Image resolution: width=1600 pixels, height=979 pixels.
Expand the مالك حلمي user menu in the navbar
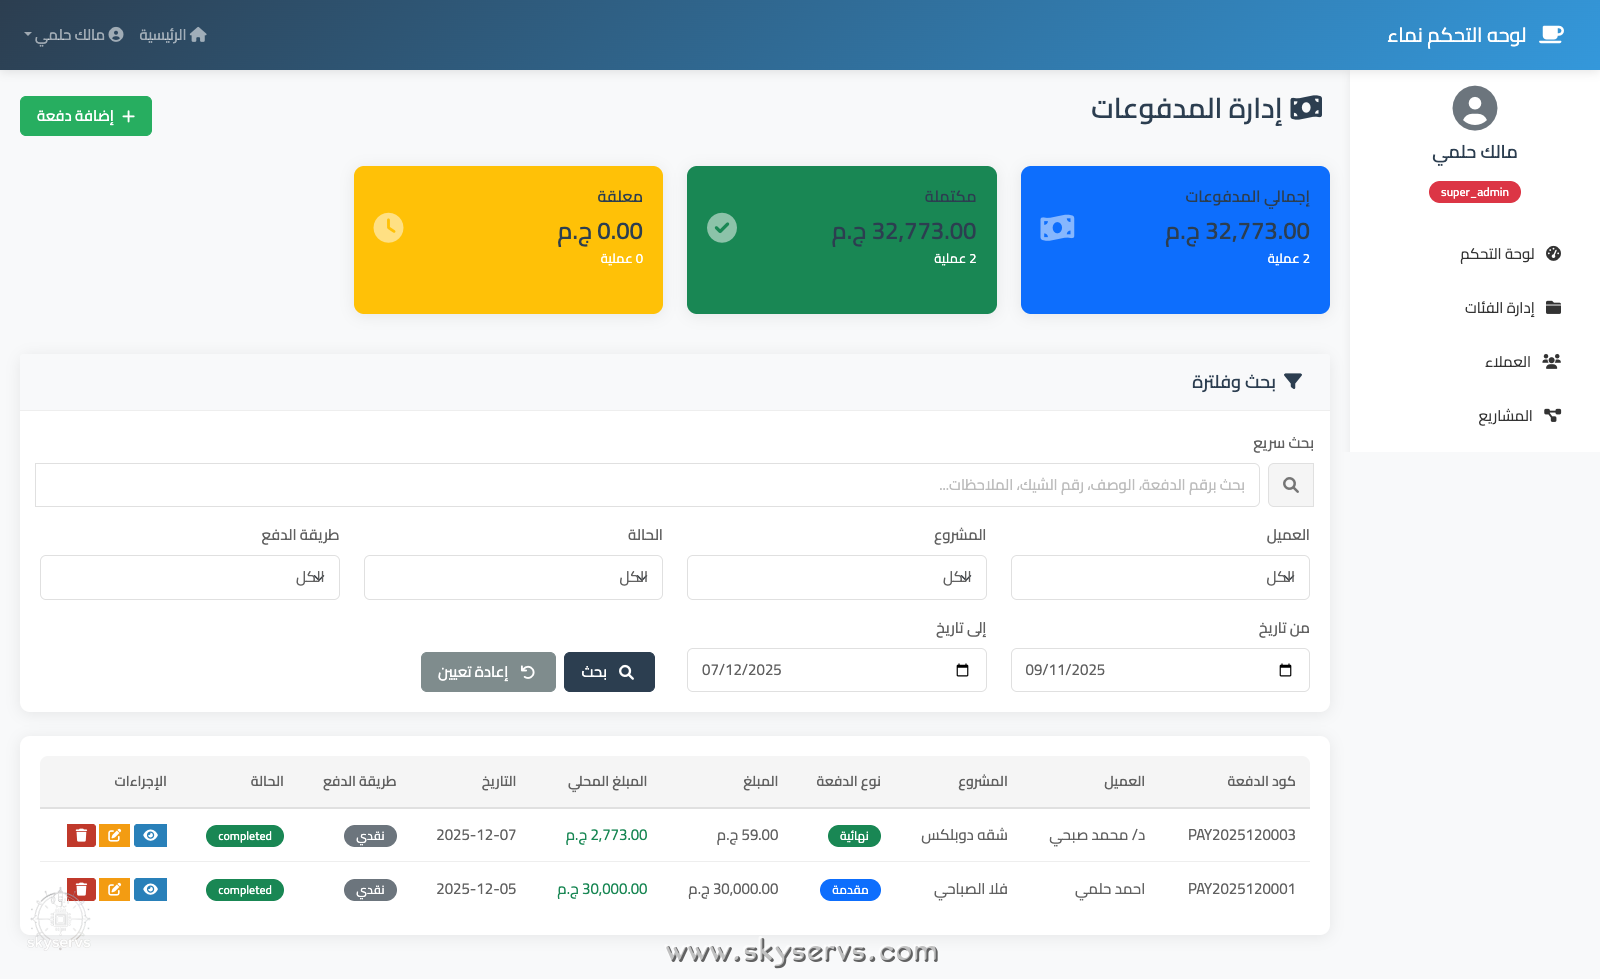72,34
